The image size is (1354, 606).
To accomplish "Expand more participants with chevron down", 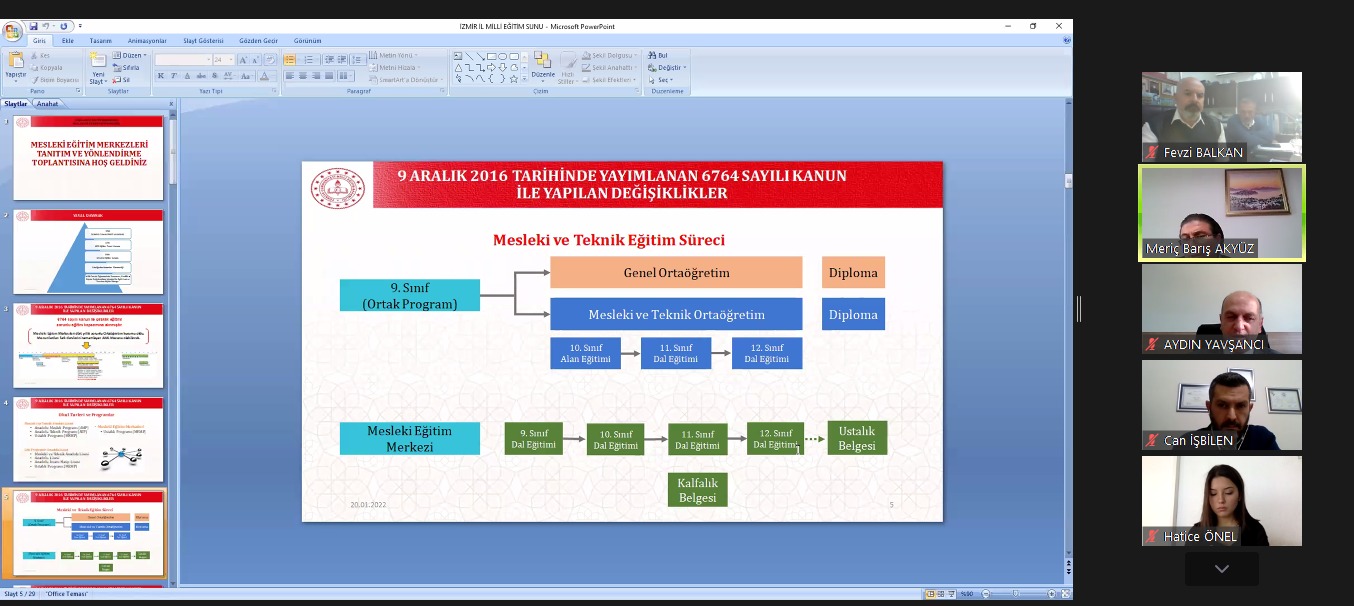I will pyautogui.click(x=1221, y=568).
